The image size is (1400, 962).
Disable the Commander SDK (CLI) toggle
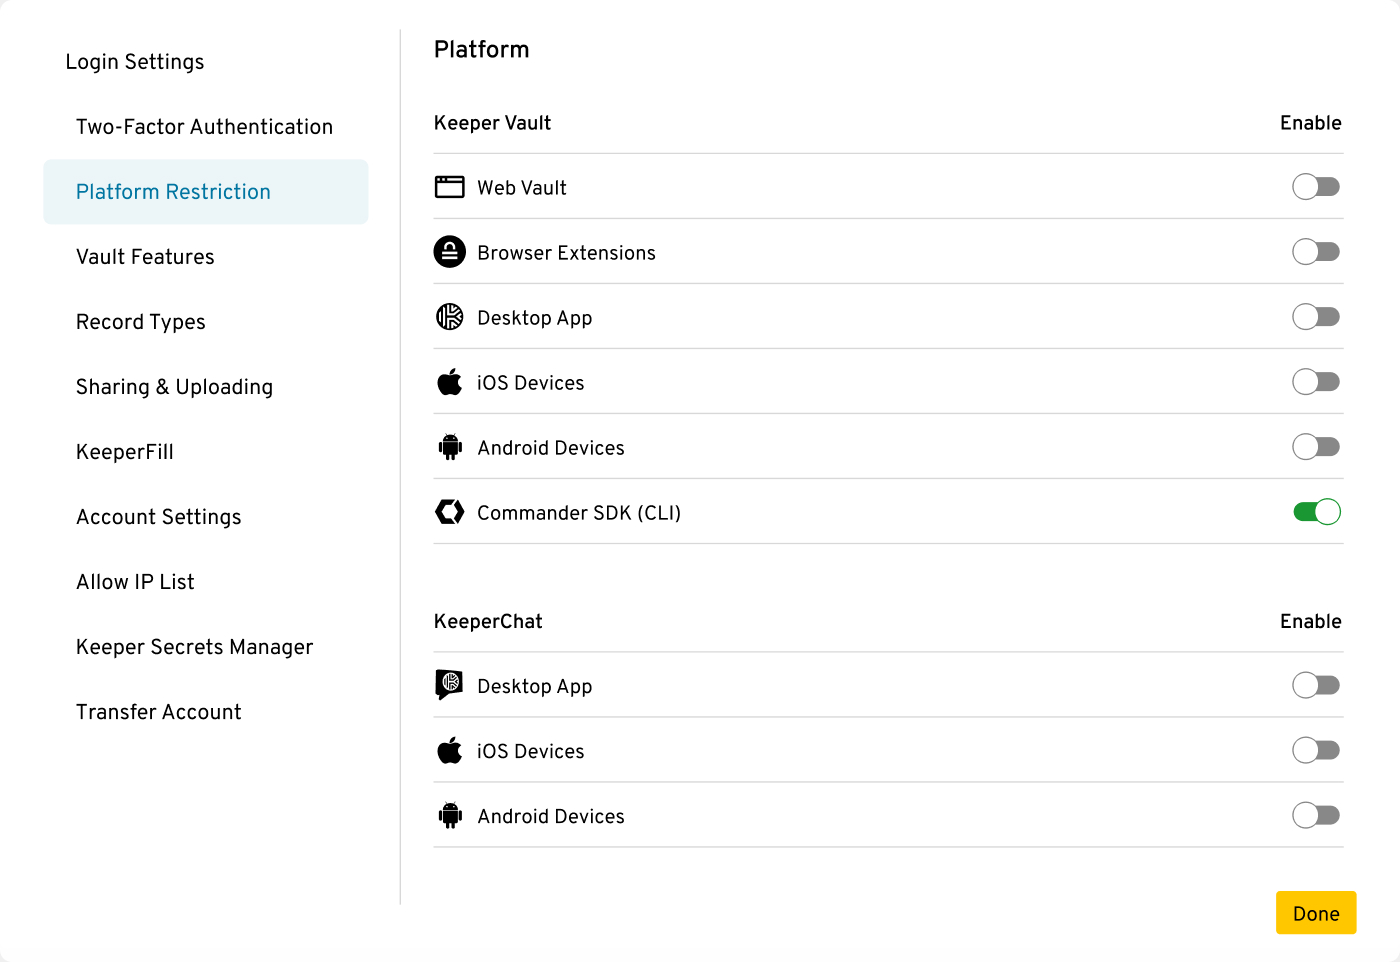coord(1317,512)
